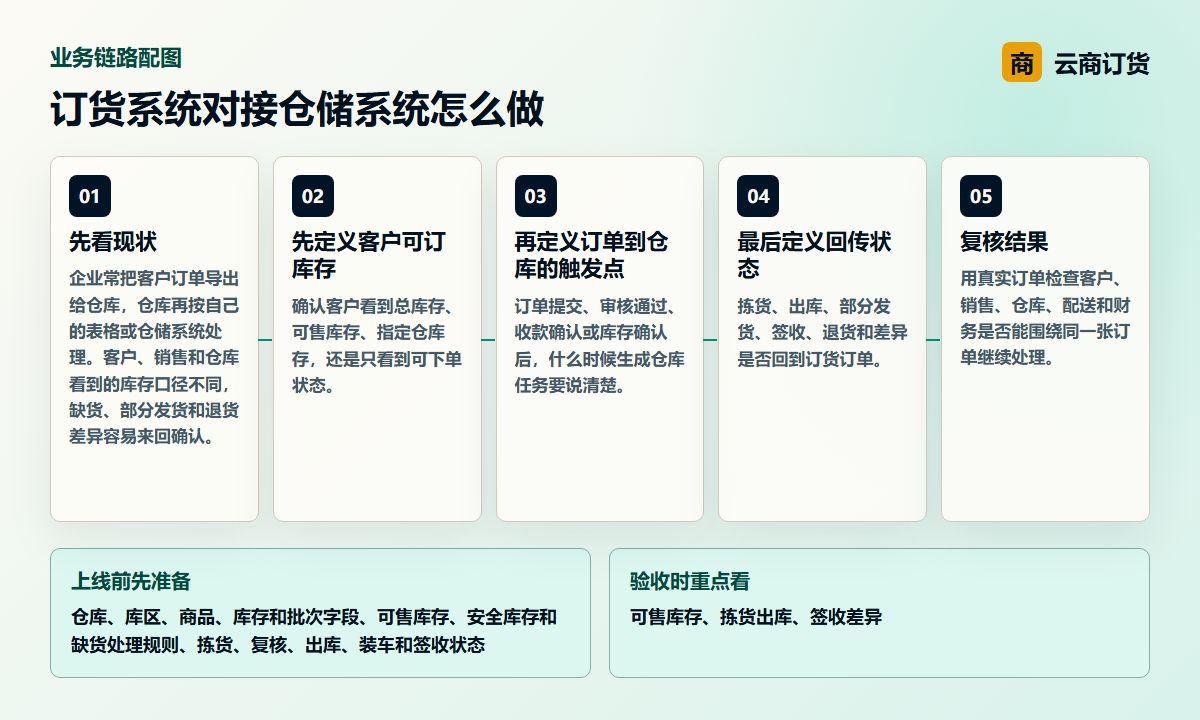Select the heading 再定义订单到仓库的触发点

coord(591,255)
